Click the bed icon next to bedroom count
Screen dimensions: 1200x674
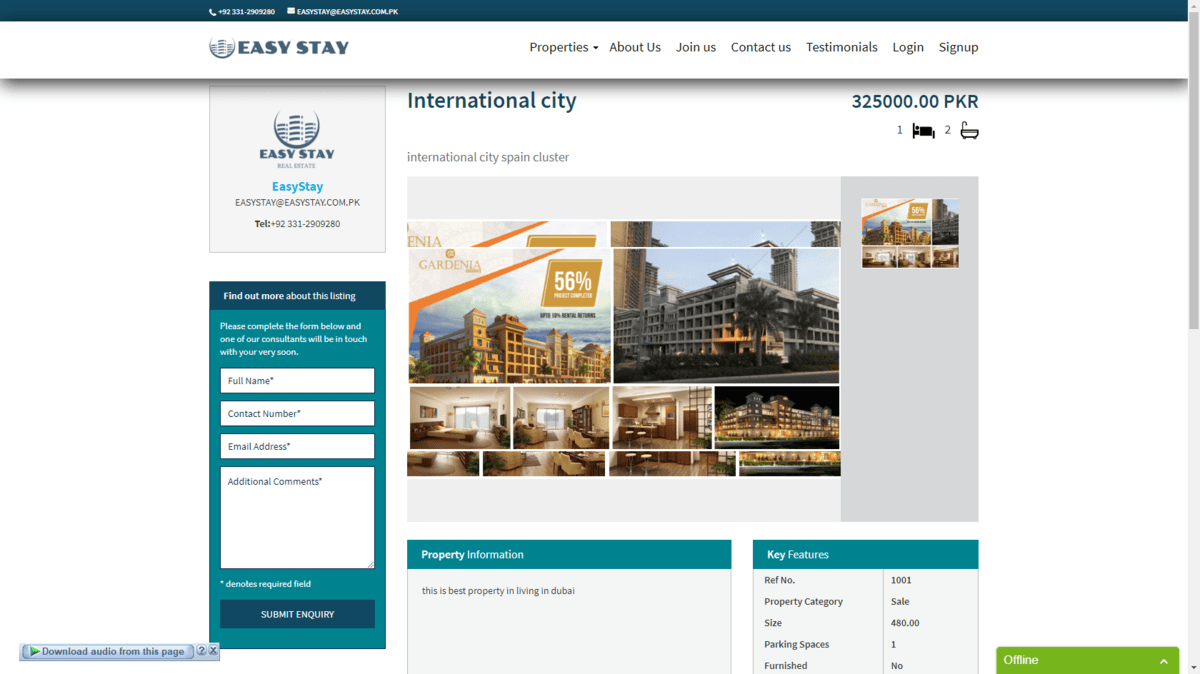pyautogui.click(x=923, y=131)
